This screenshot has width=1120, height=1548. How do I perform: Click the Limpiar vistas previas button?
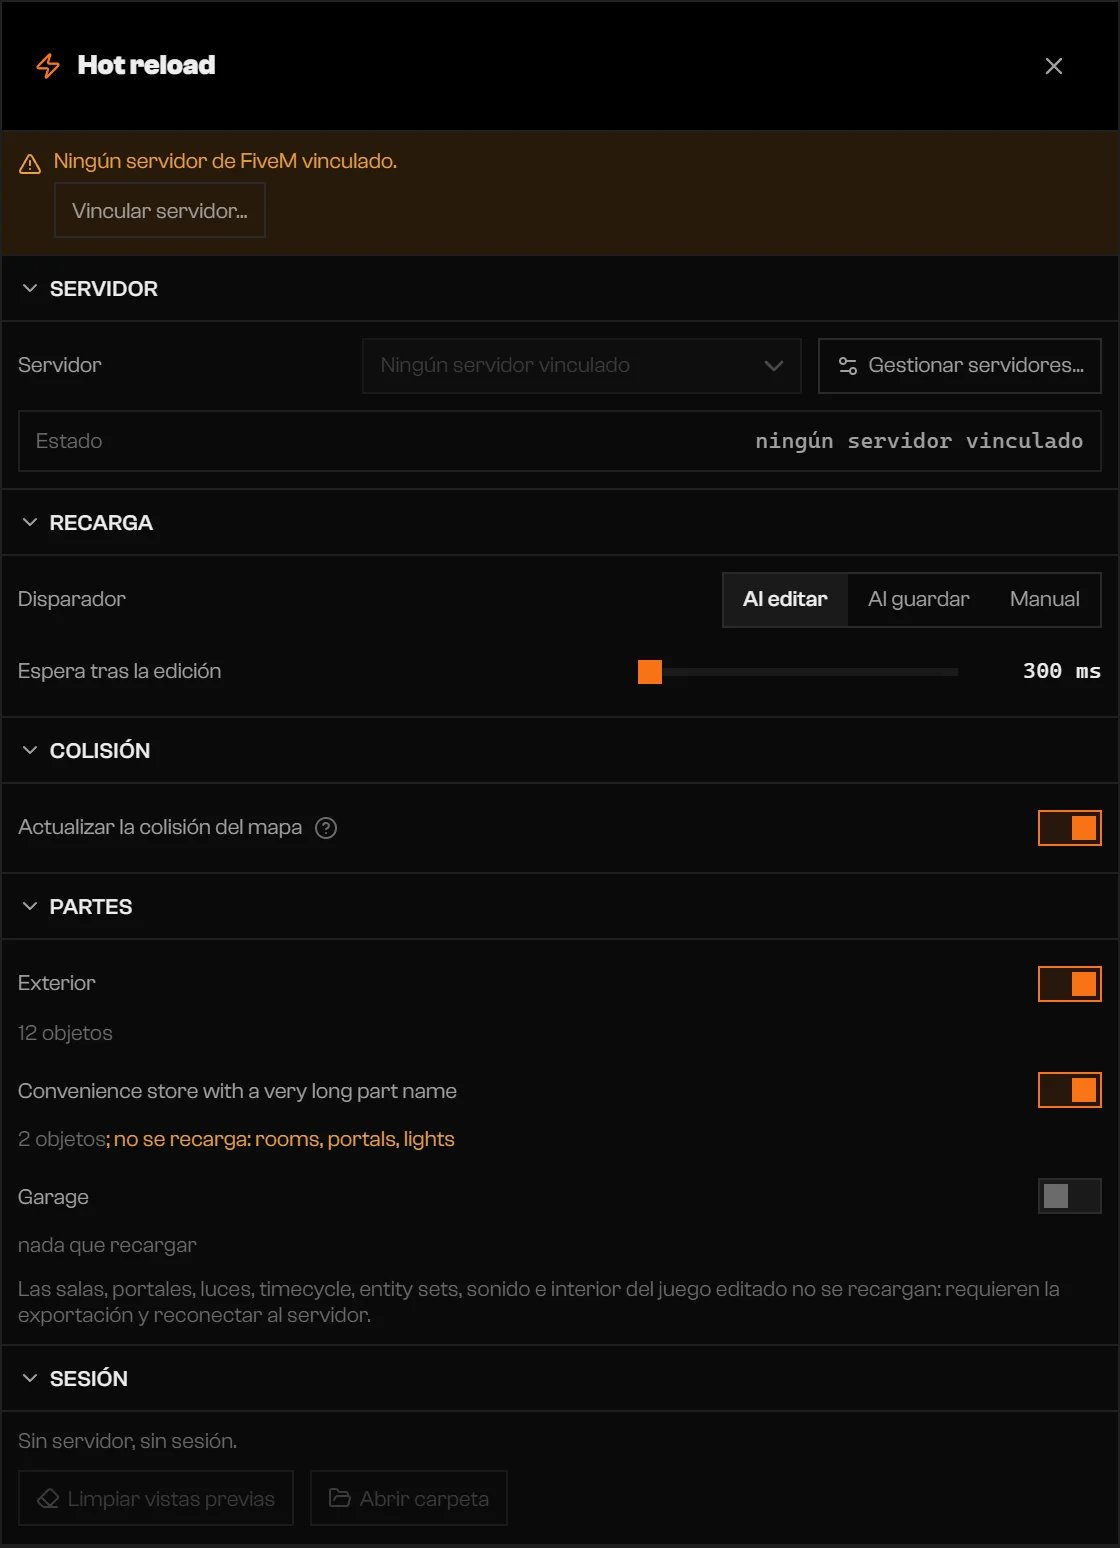pos(156,1498)
